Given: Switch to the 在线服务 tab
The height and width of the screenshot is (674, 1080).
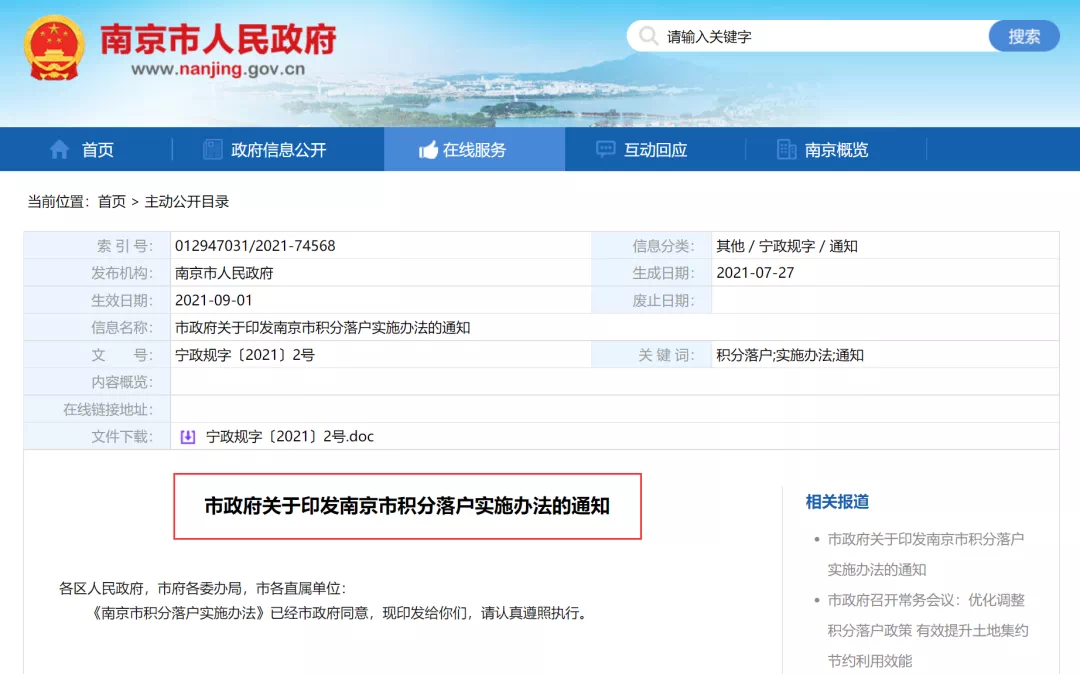Looking at the screenshot, I should tap(474, 150).
